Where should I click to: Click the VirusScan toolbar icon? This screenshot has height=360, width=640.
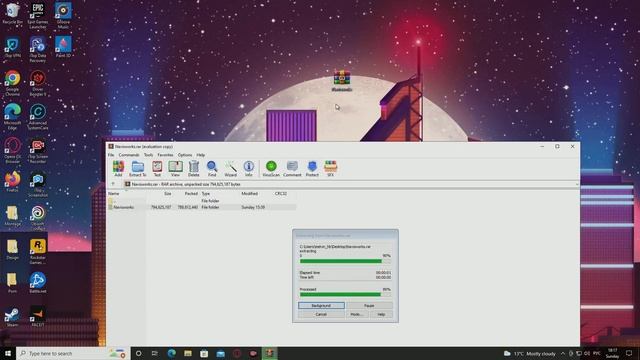271,168
